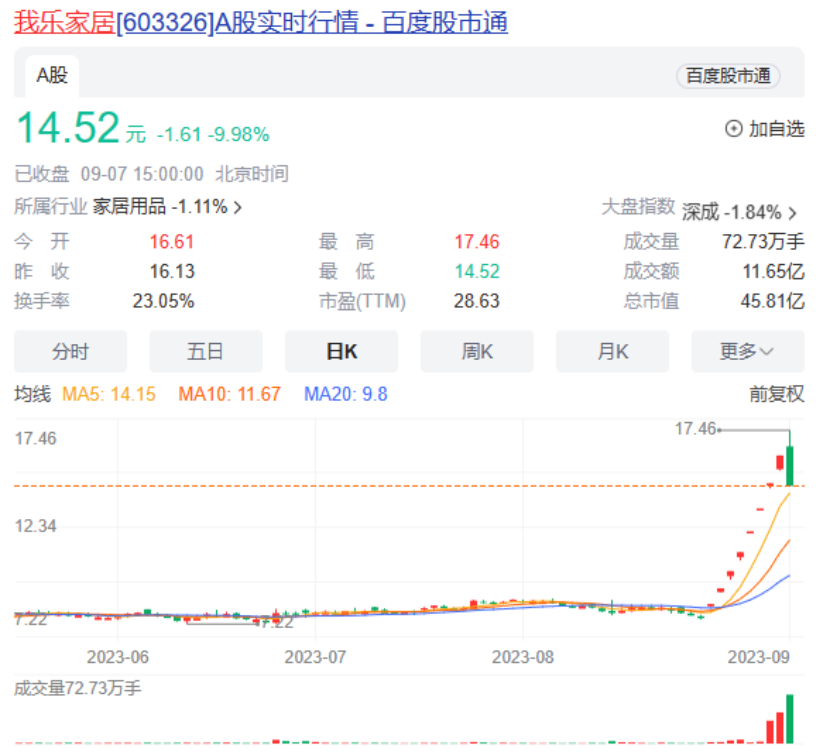The height and width of the screenshot is (753, 830).
Task: Expand the chevron next to 家居用品 -1.11%
Action: point(238,207)
